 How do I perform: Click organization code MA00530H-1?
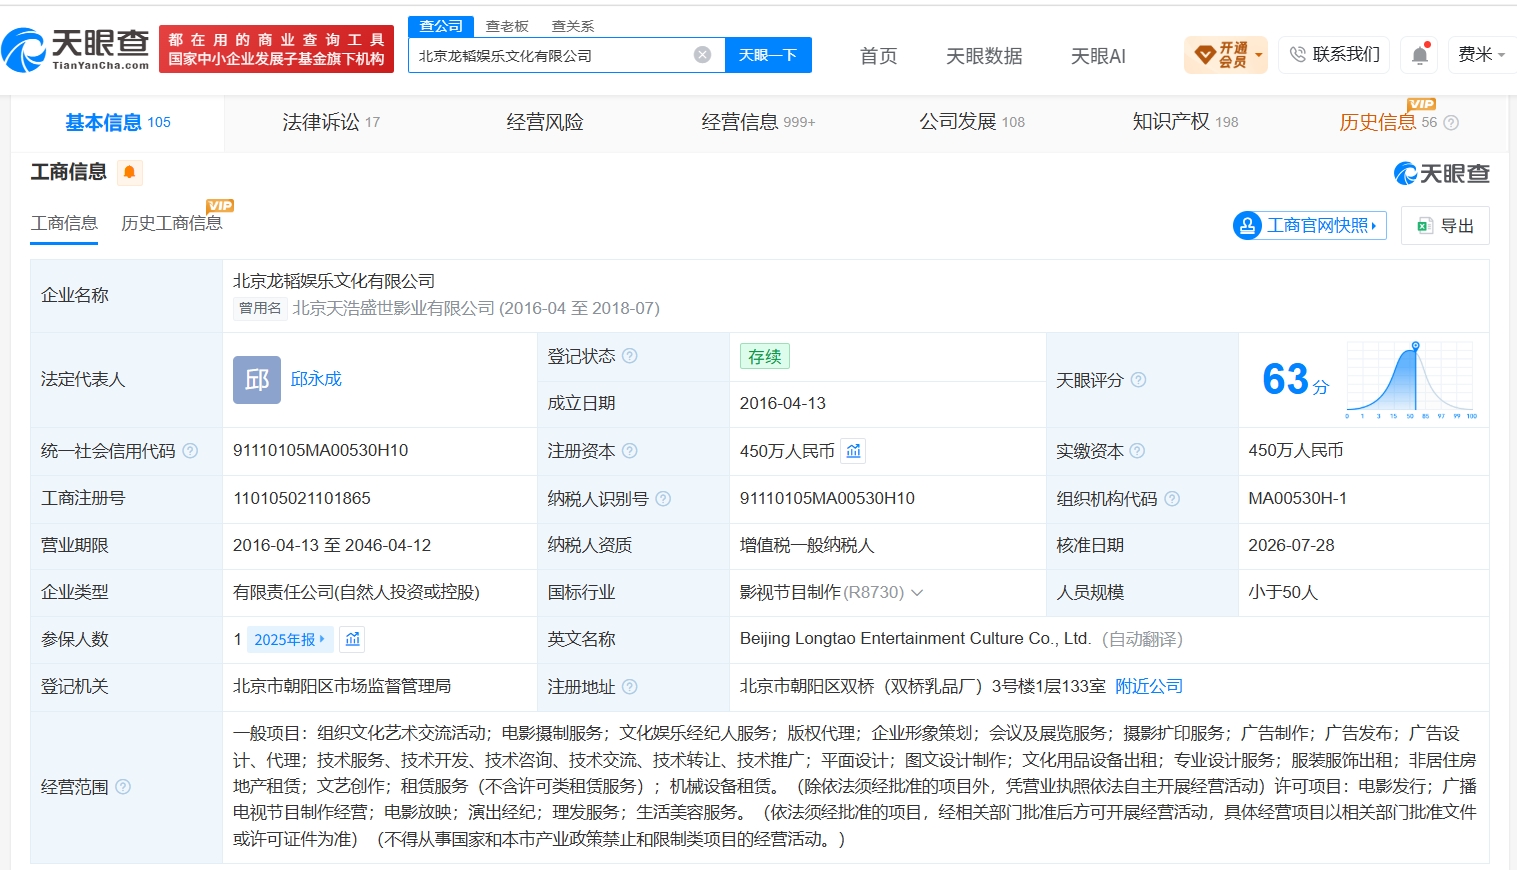[1297, 498]
